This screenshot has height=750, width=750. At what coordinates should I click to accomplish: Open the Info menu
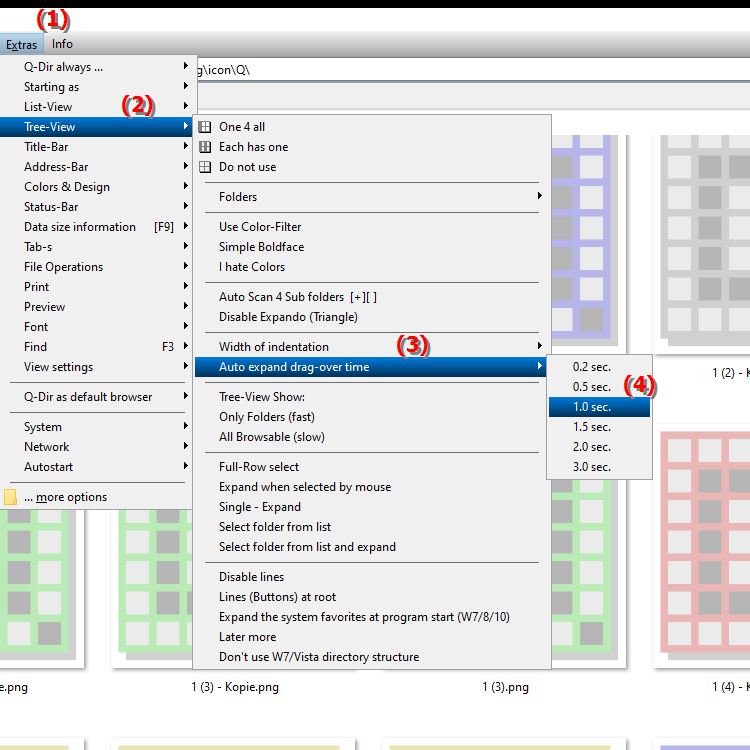pos(62,44)
